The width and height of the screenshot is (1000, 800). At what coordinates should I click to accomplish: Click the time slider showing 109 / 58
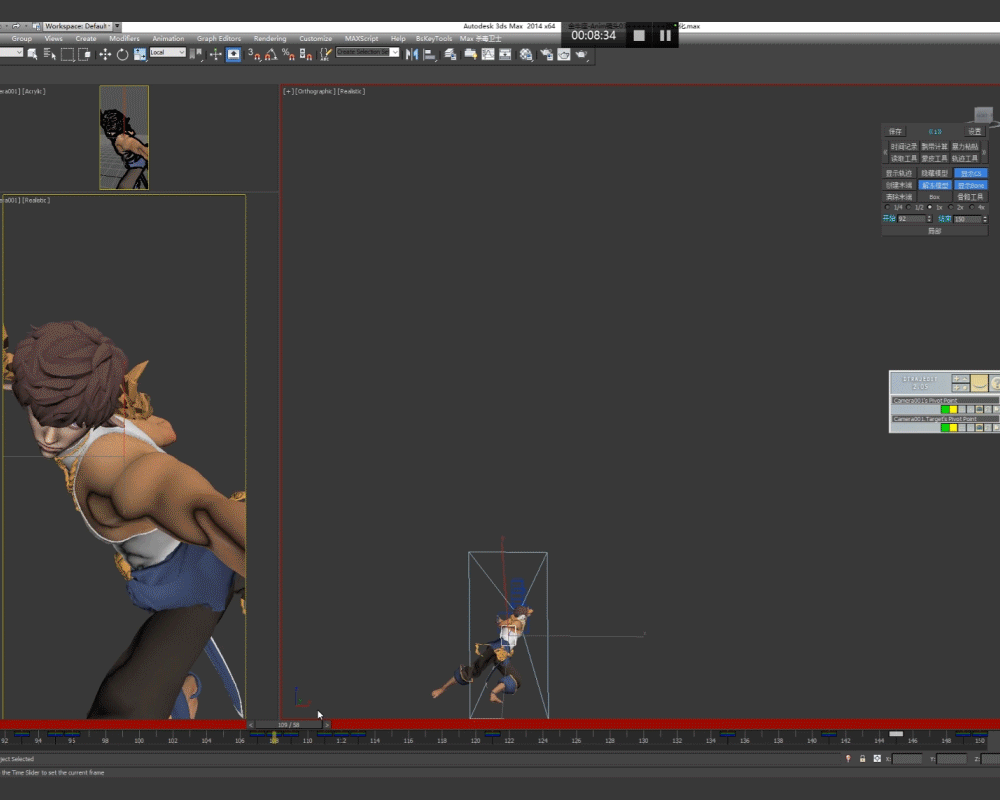(x=289, y=725)
